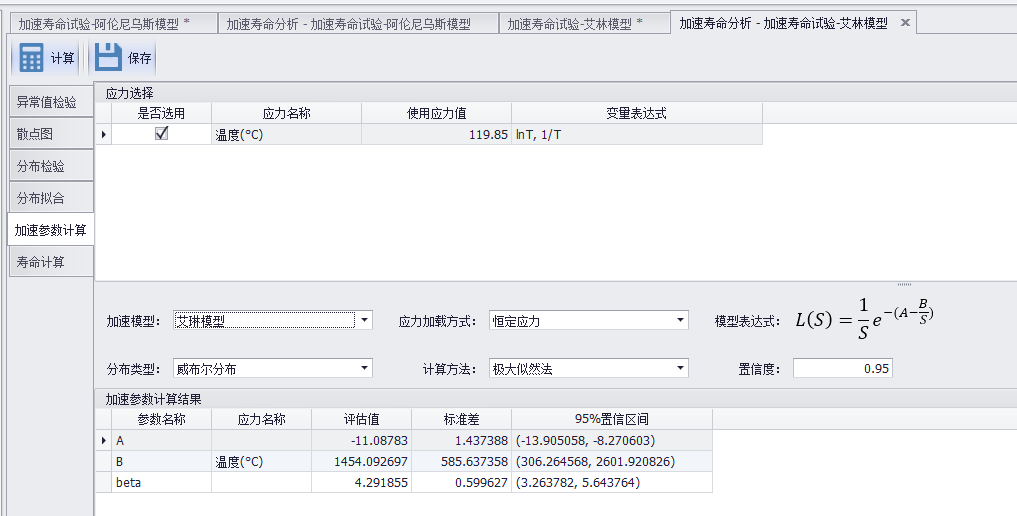Click the 应力名称 header in stress selection
The height and width of the screenshot is (516, 1017).
pyautogui.click(x=287, y=113)
